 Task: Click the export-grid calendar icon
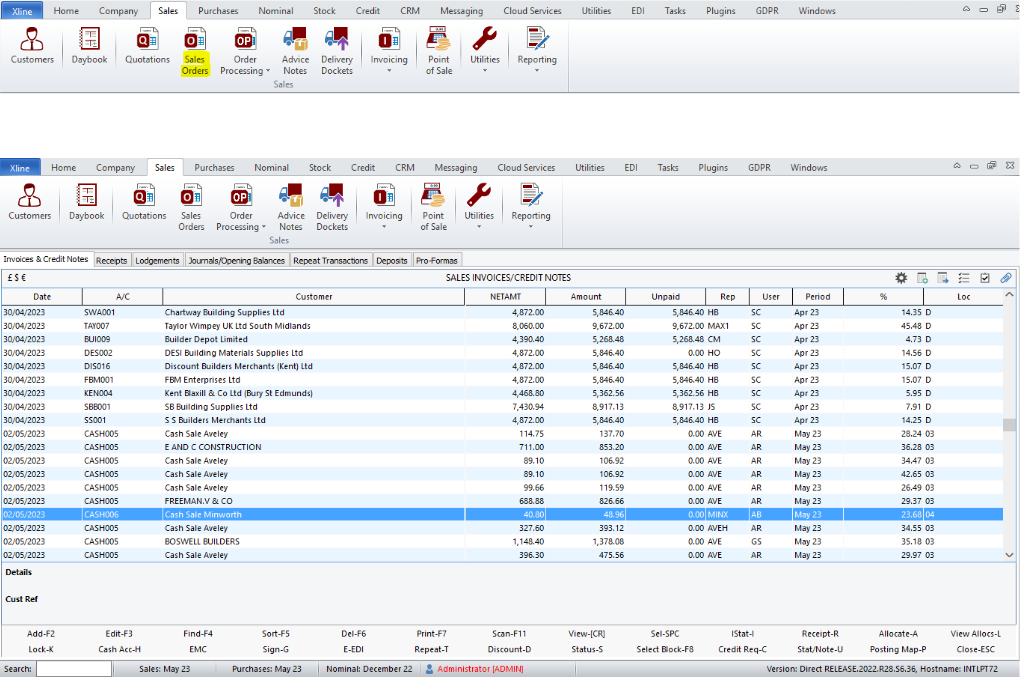tap(942, 278)
